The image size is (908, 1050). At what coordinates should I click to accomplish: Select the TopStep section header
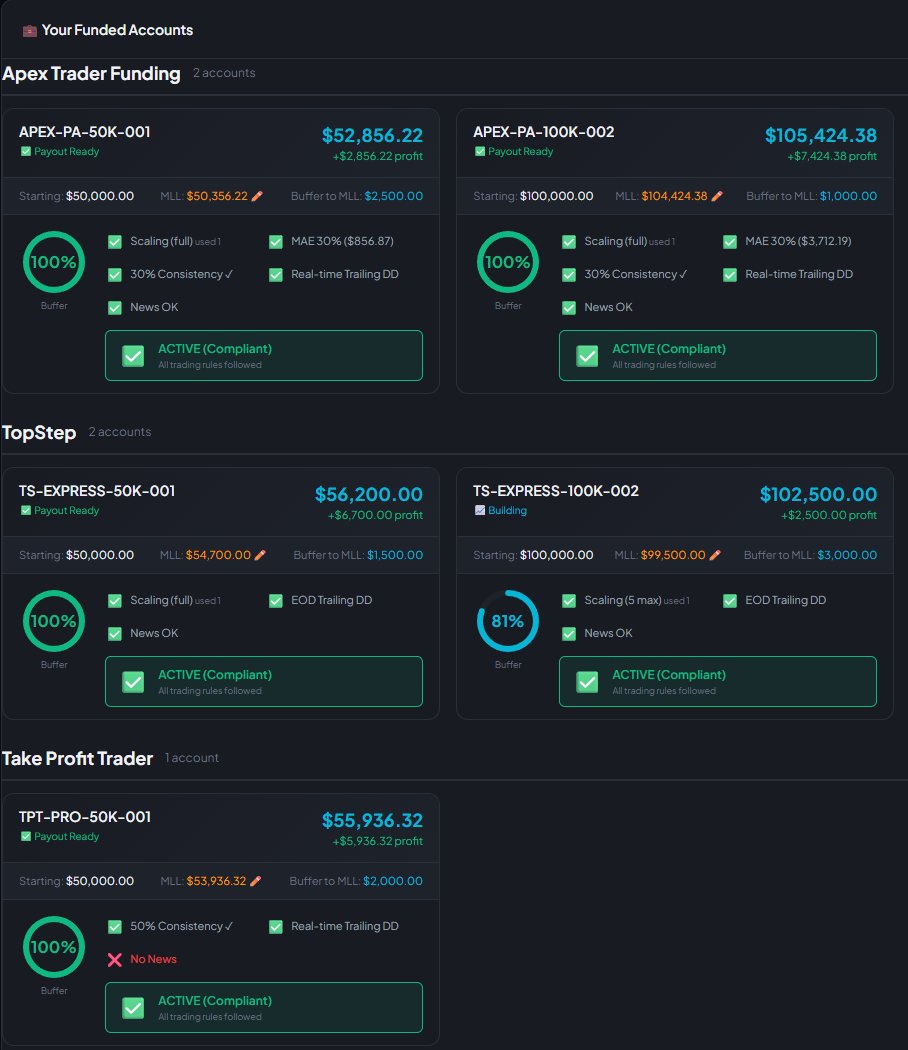(x=40, y=432)
